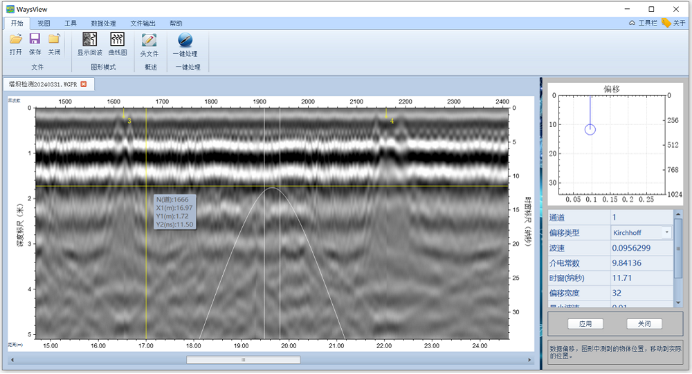Switch to 曲线图 wiggle curve display mode
The height and width of the screenshot is (374, 692).
click(x=117, y=44)
